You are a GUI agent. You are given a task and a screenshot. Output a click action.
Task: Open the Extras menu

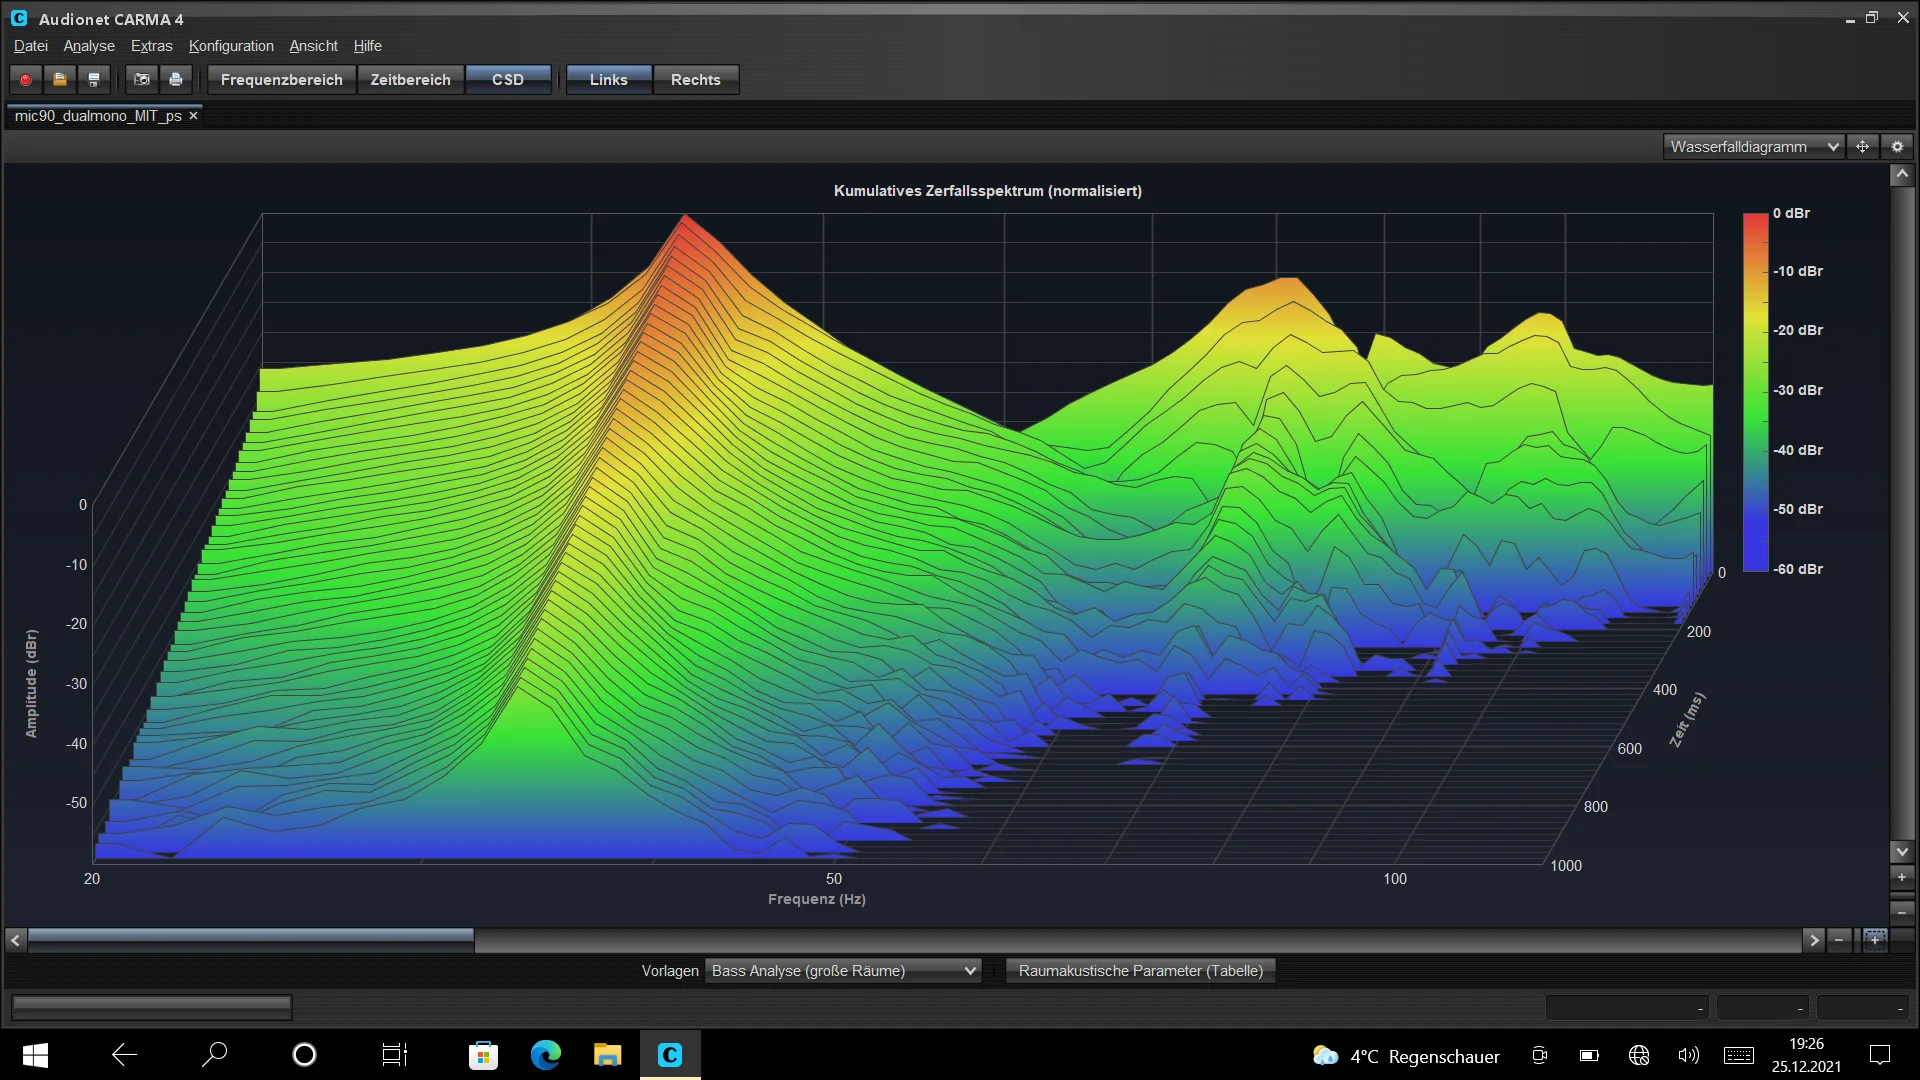[152, 46]
